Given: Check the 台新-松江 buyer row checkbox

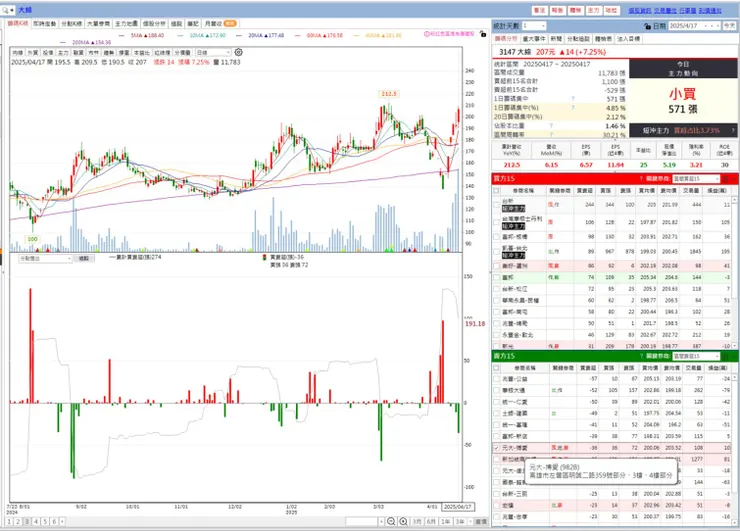Looking at the screenshot, I should (496, 288).
